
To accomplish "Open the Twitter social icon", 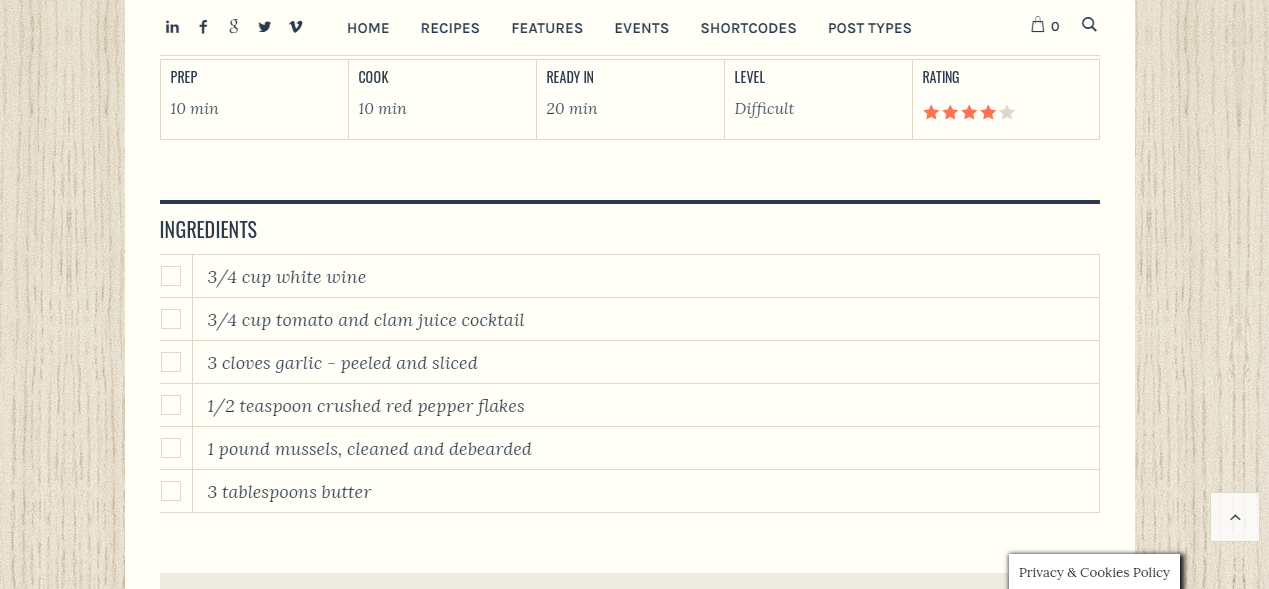I will click(264, 27).
